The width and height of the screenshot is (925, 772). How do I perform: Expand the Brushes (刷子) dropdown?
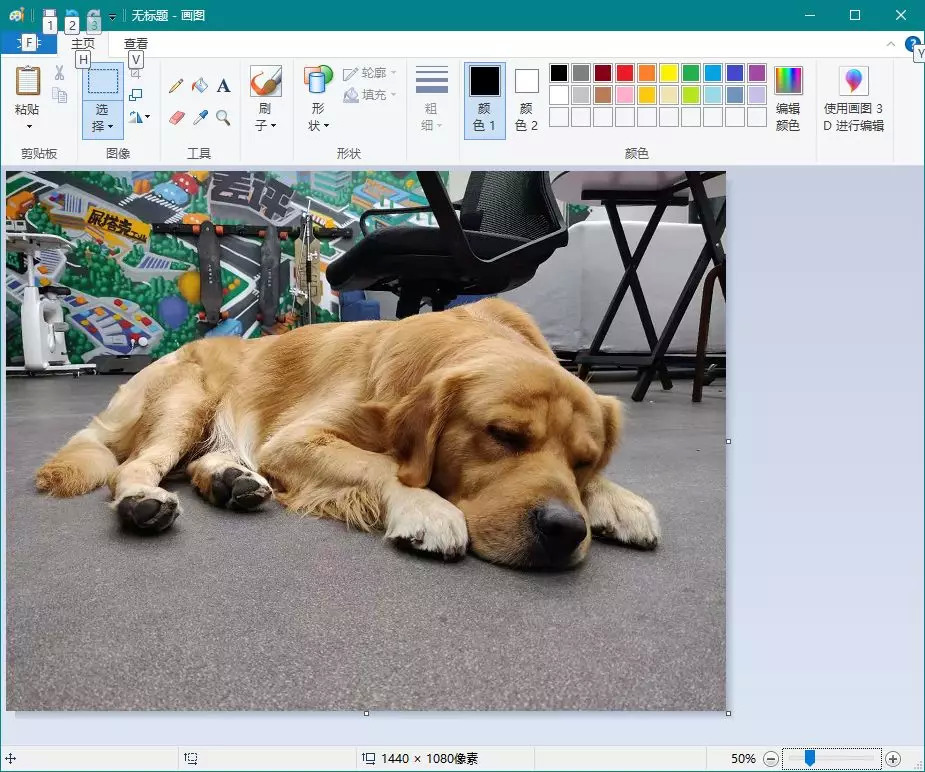[x=265, y=126]
